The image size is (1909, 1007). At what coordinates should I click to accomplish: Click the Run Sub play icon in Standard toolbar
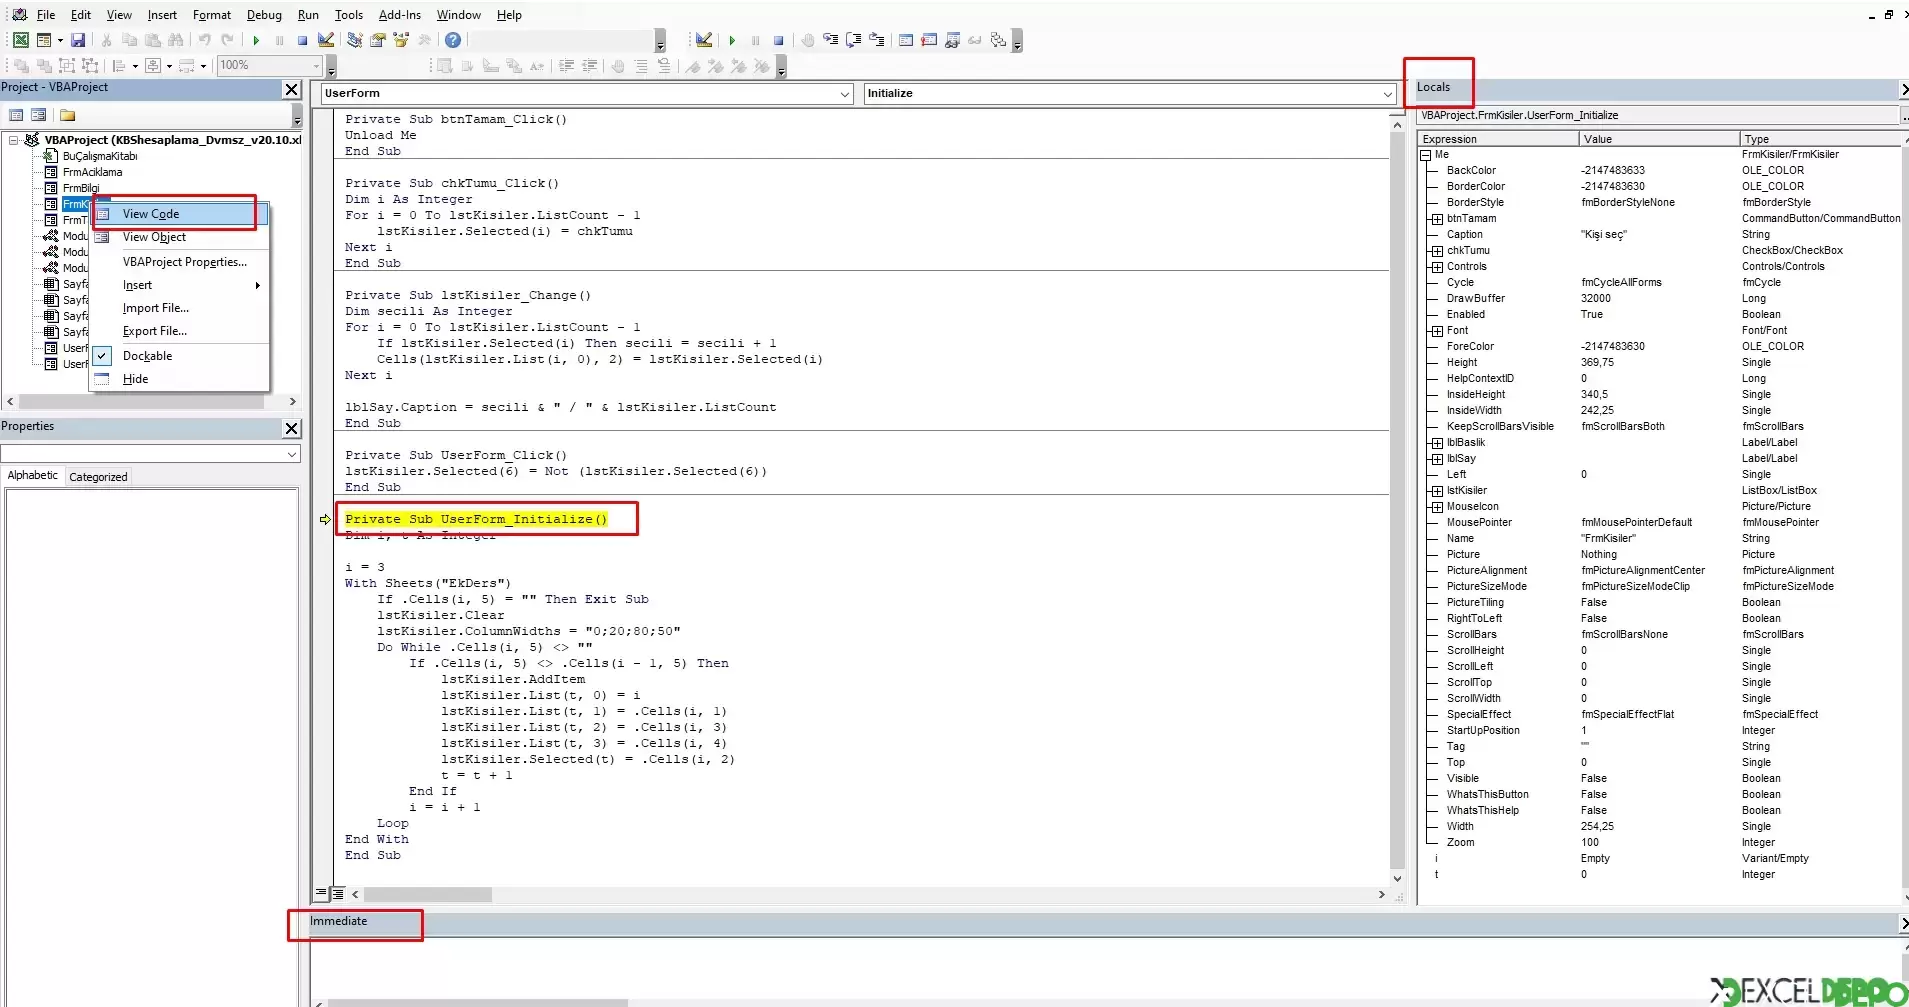coord(256,40)
